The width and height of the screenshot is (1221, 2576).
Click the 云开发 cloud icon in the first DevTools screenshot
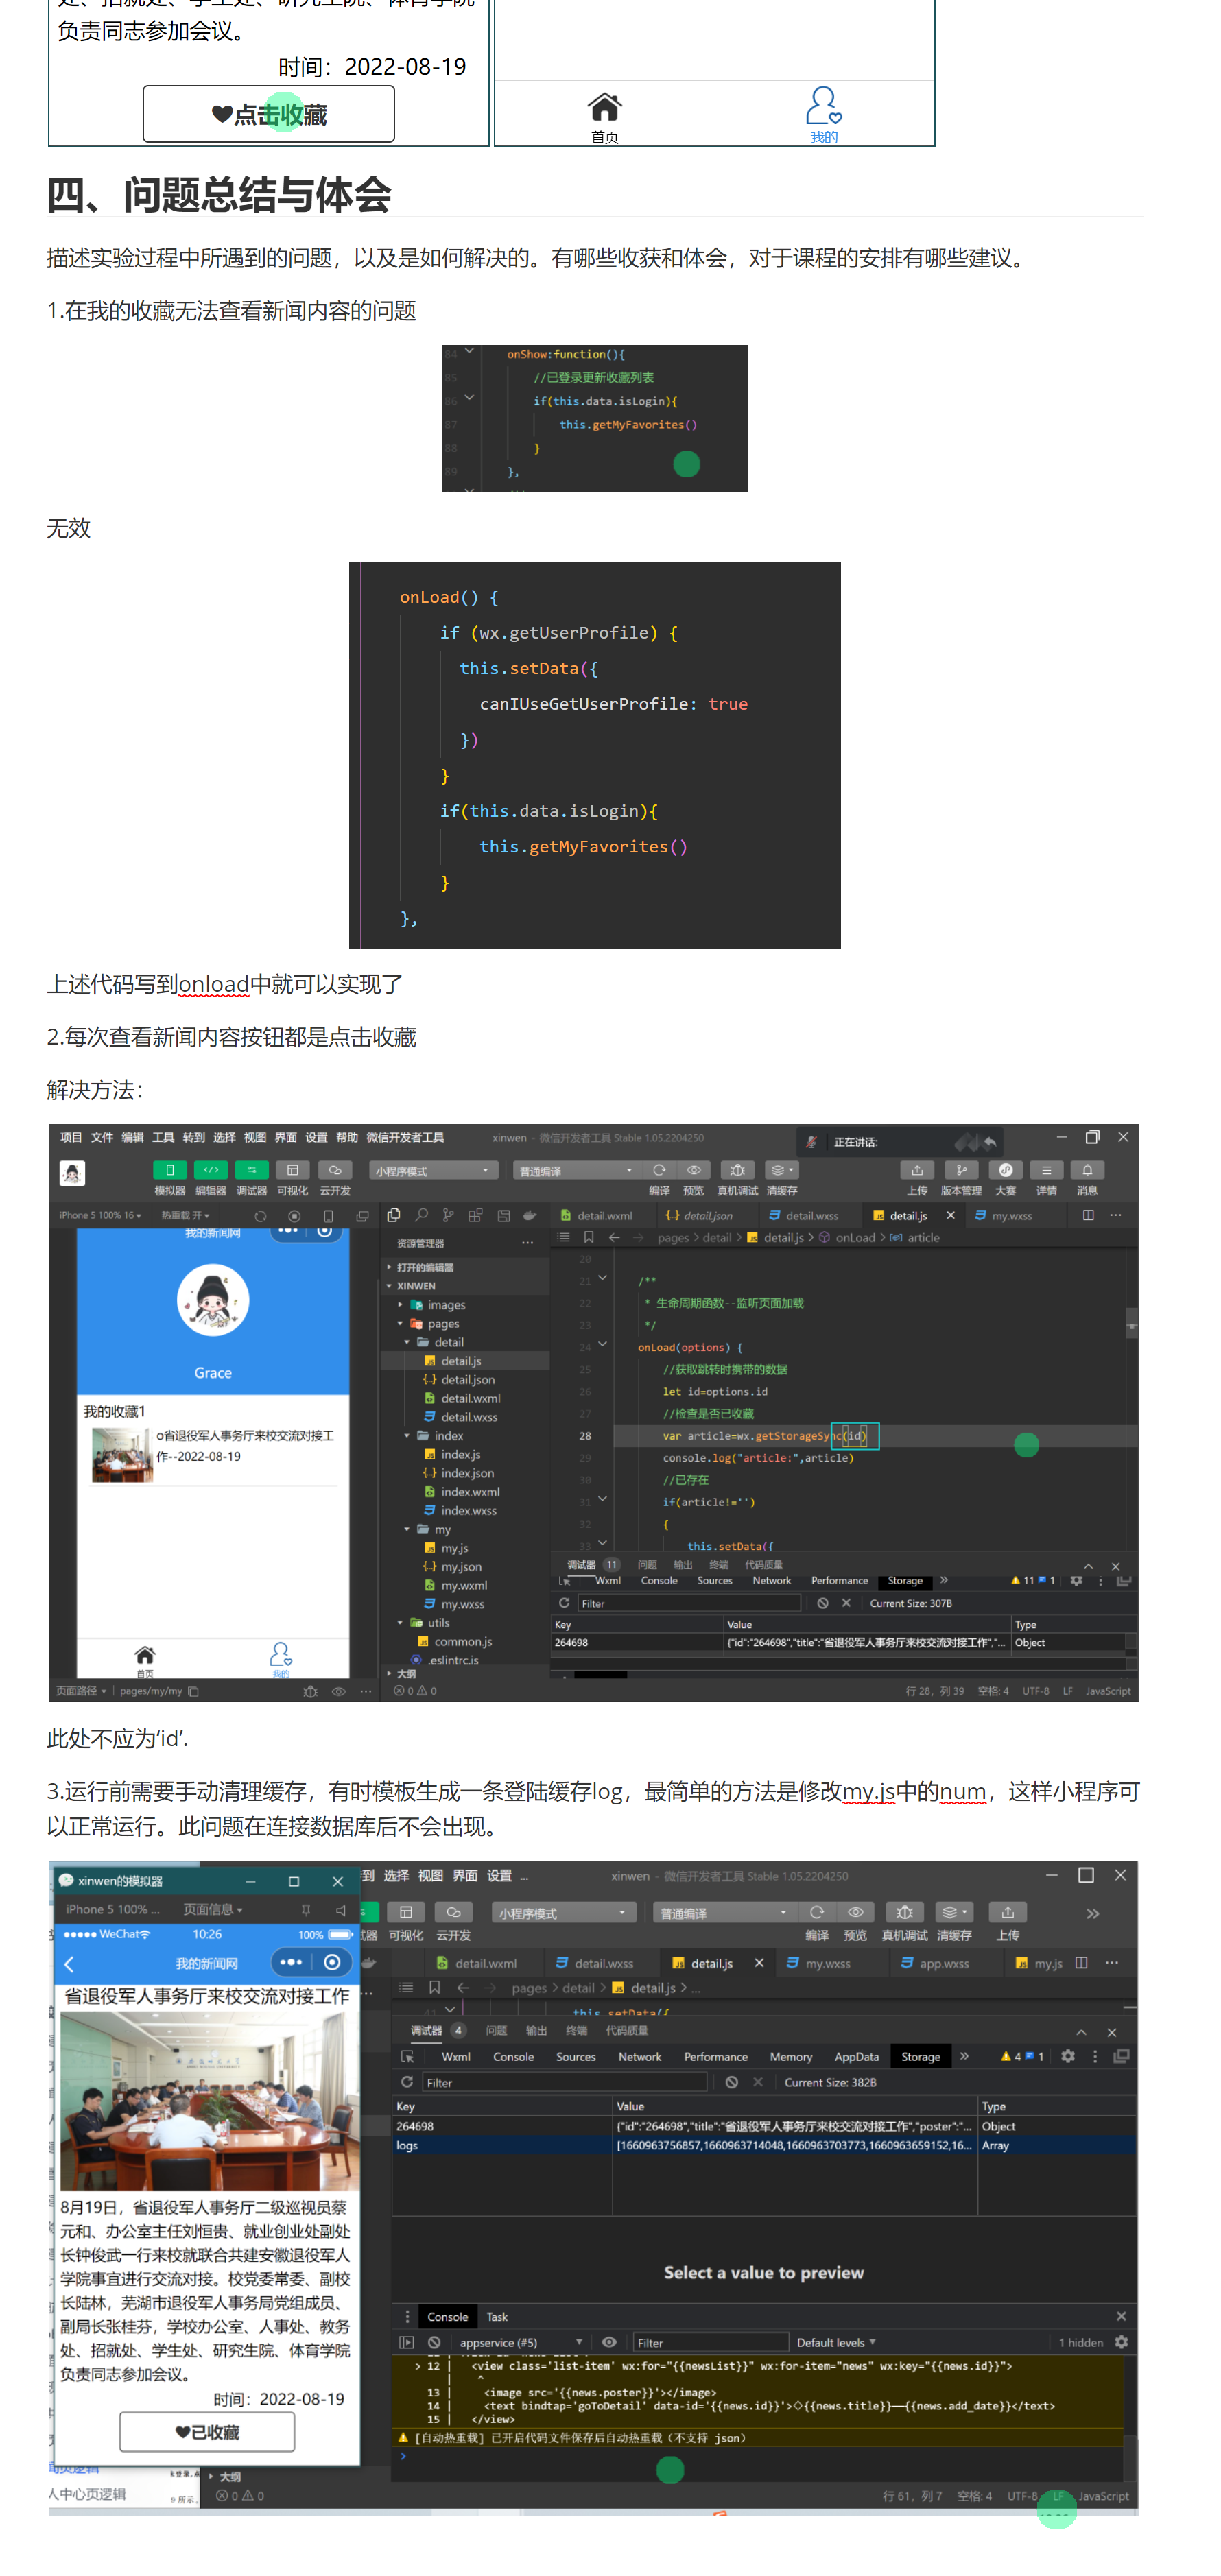[x=334, y=1170]
